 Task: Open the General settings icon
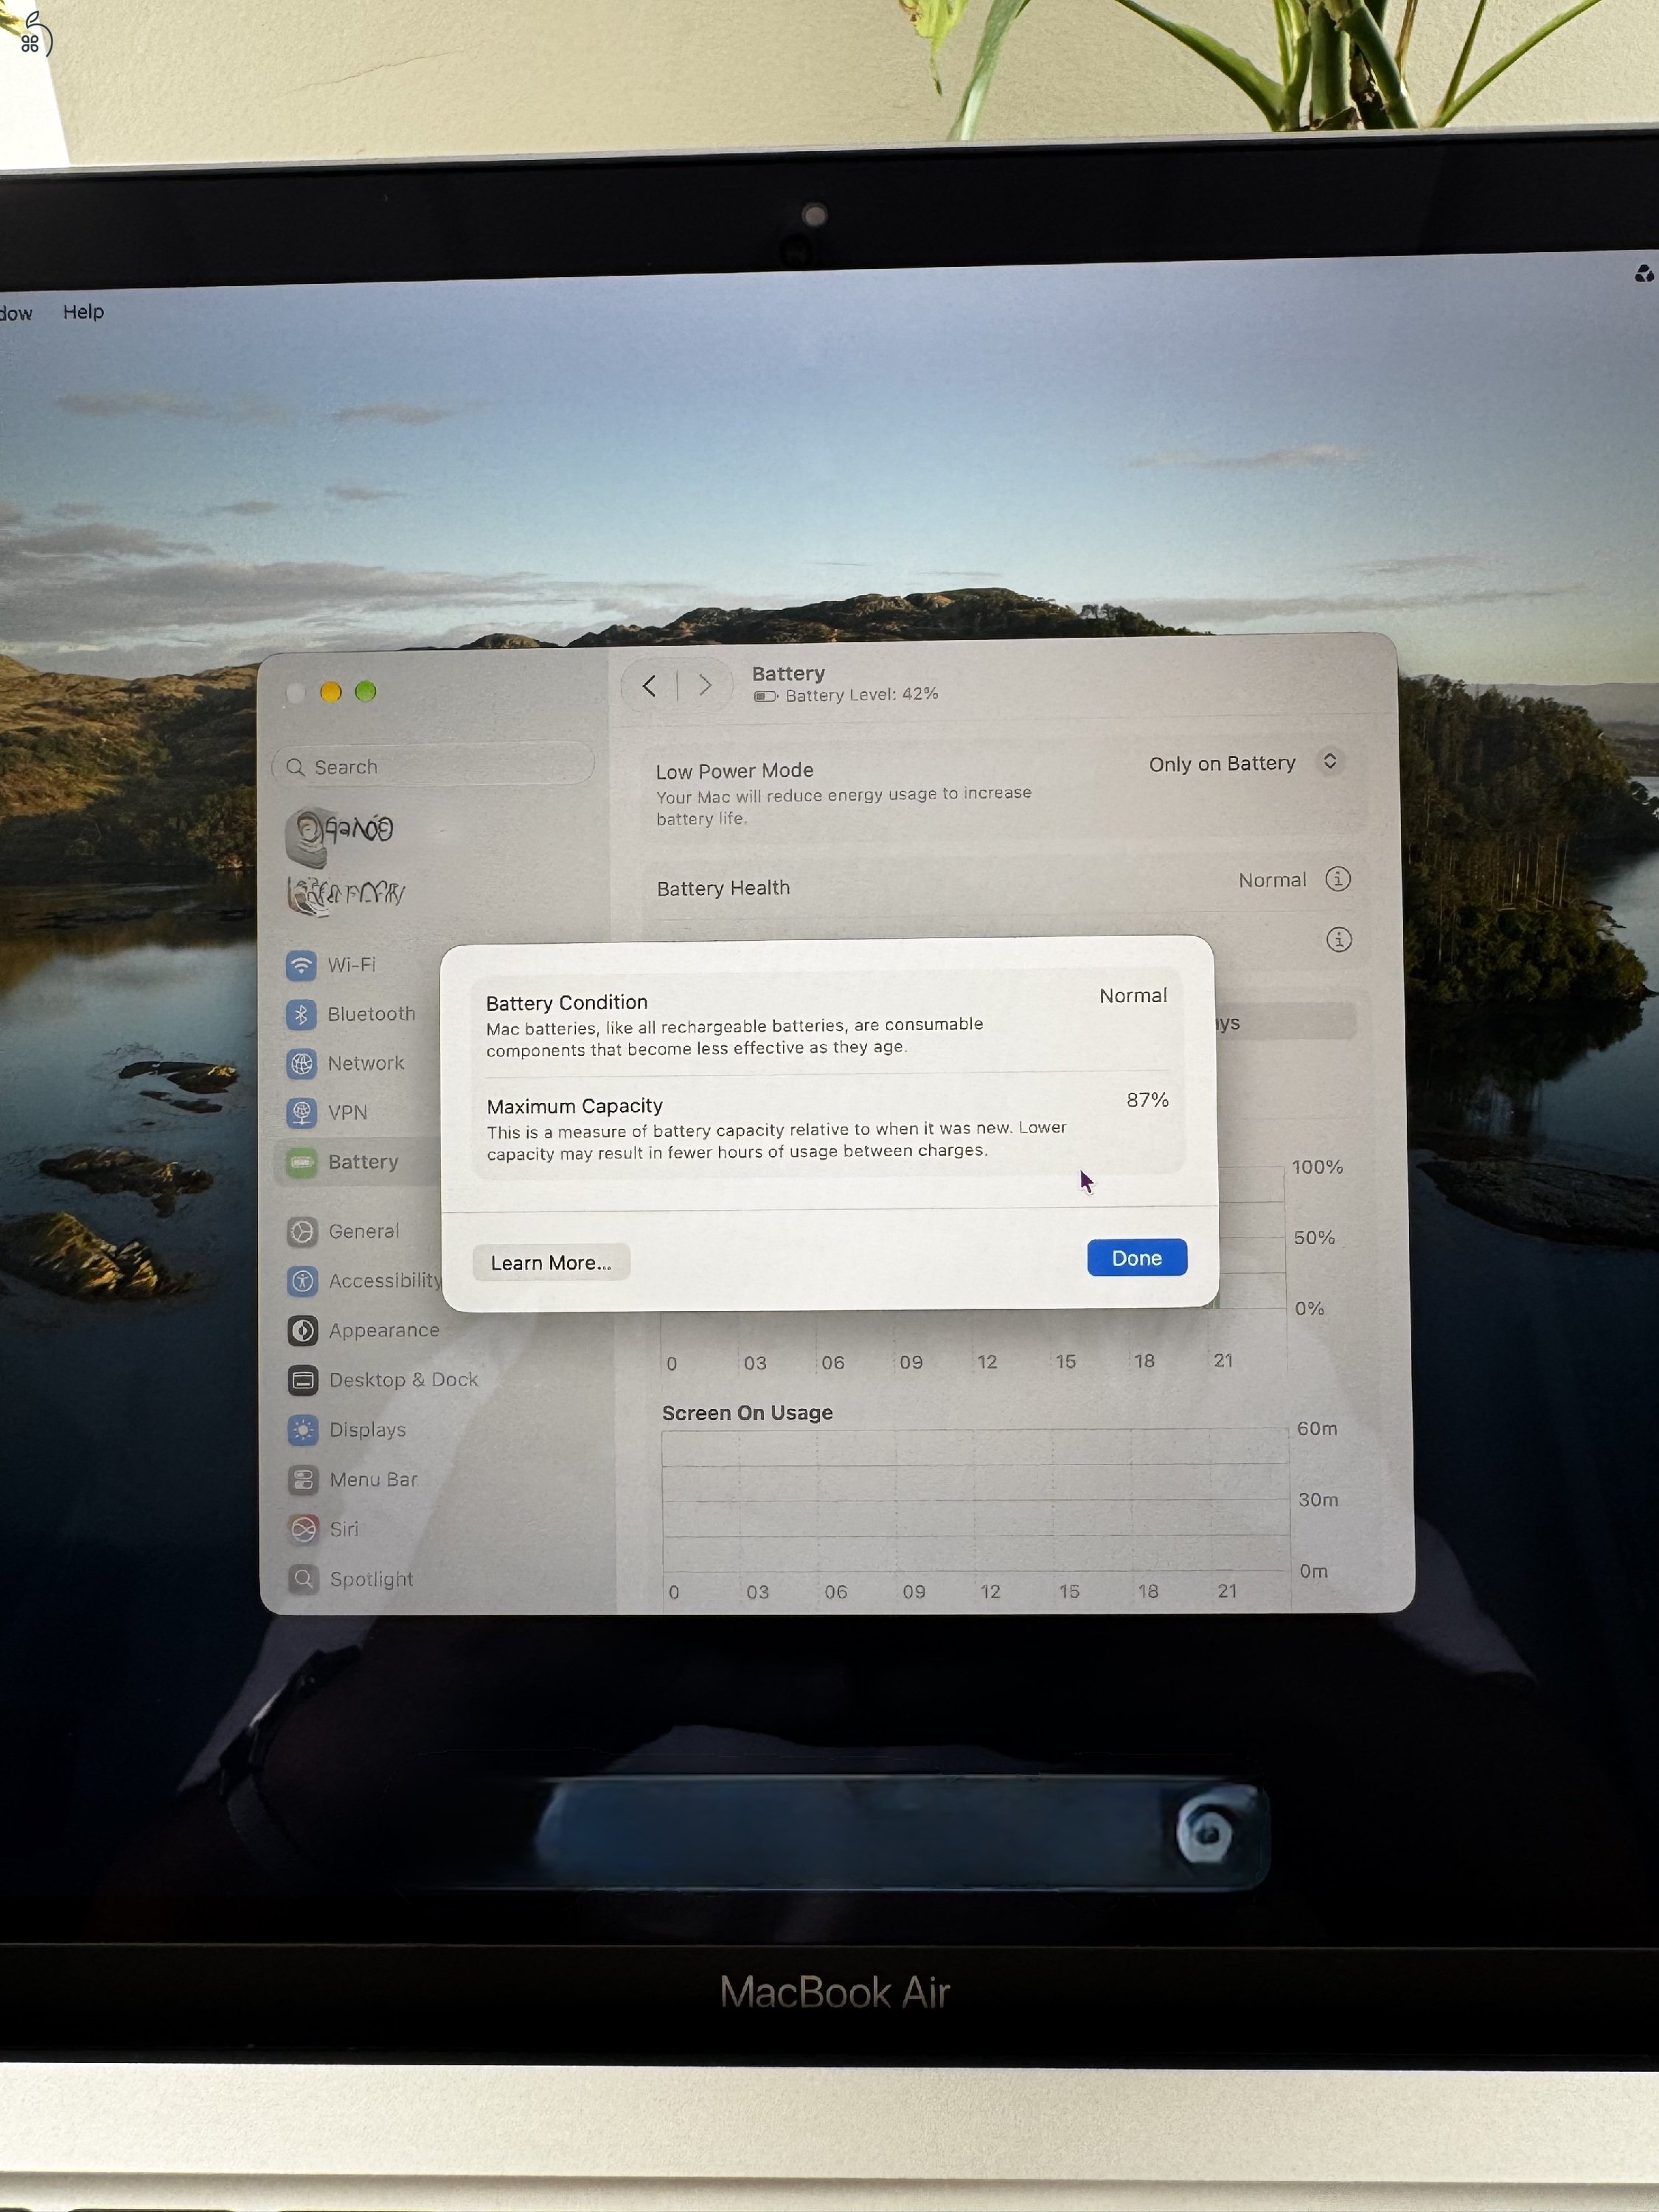tap(302, 1231)
